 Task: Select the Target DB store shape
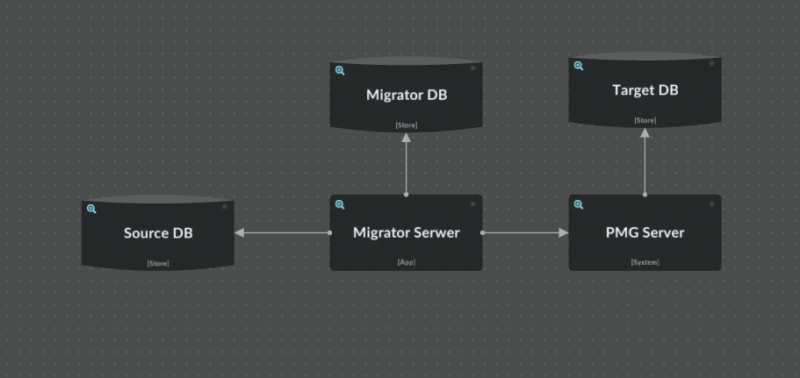point(645,90)
